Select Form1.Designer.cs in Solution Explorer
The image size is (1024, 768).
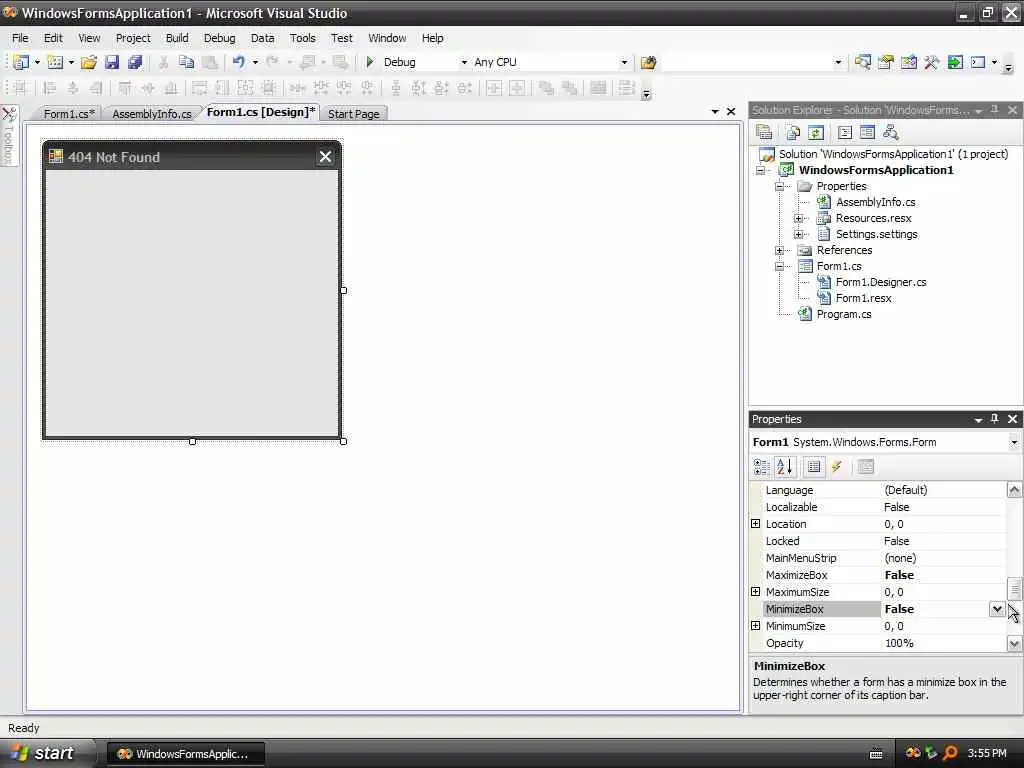881,282
